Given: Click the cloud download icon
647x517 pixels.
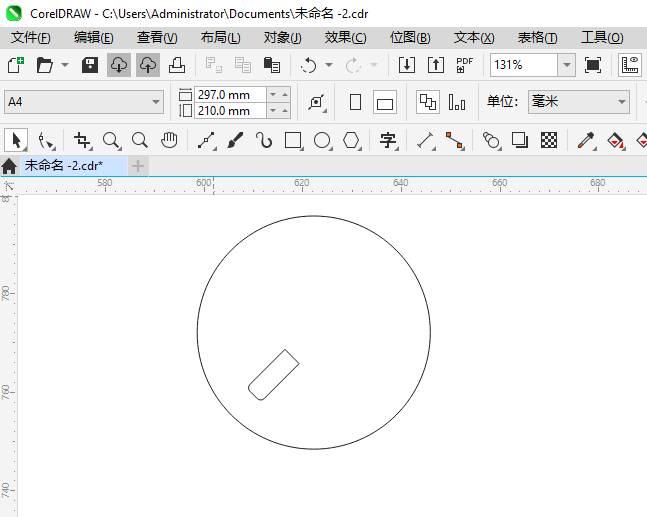Looking at the screenshot, I should click(x=119, y=65).
